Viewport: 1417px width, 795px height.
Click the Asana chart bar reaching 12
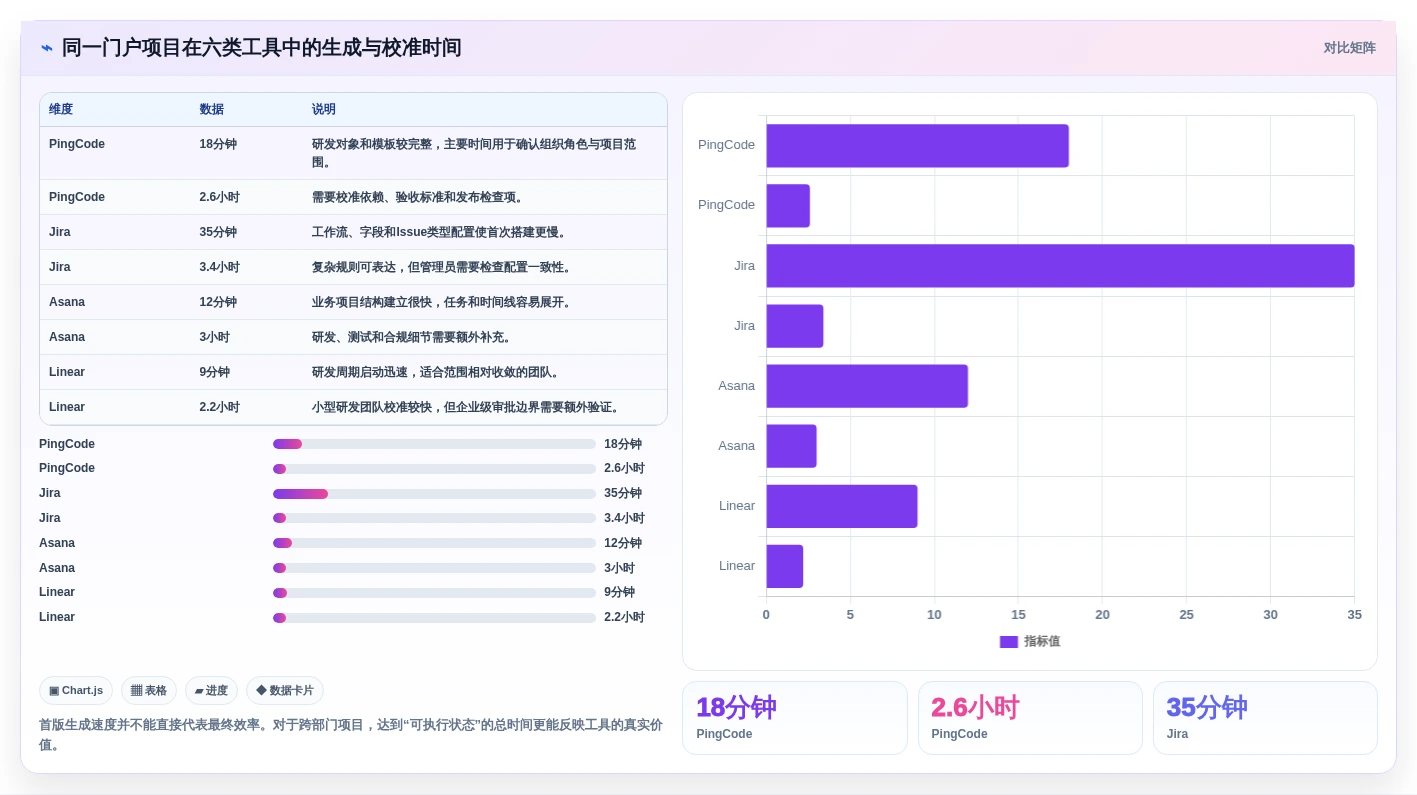point(867,386)
